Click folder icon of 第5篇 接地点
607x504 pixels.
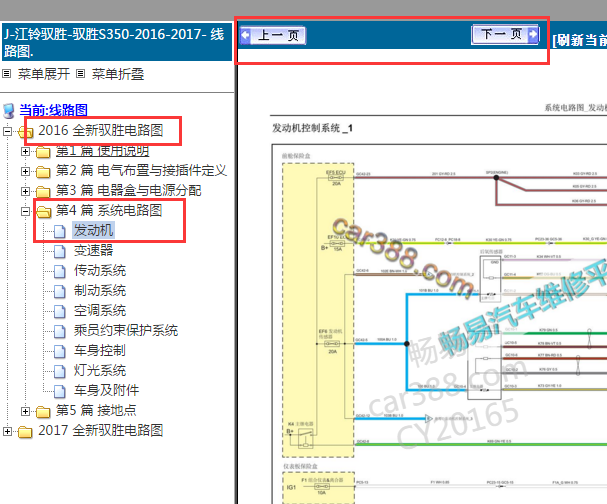point(43,412)
